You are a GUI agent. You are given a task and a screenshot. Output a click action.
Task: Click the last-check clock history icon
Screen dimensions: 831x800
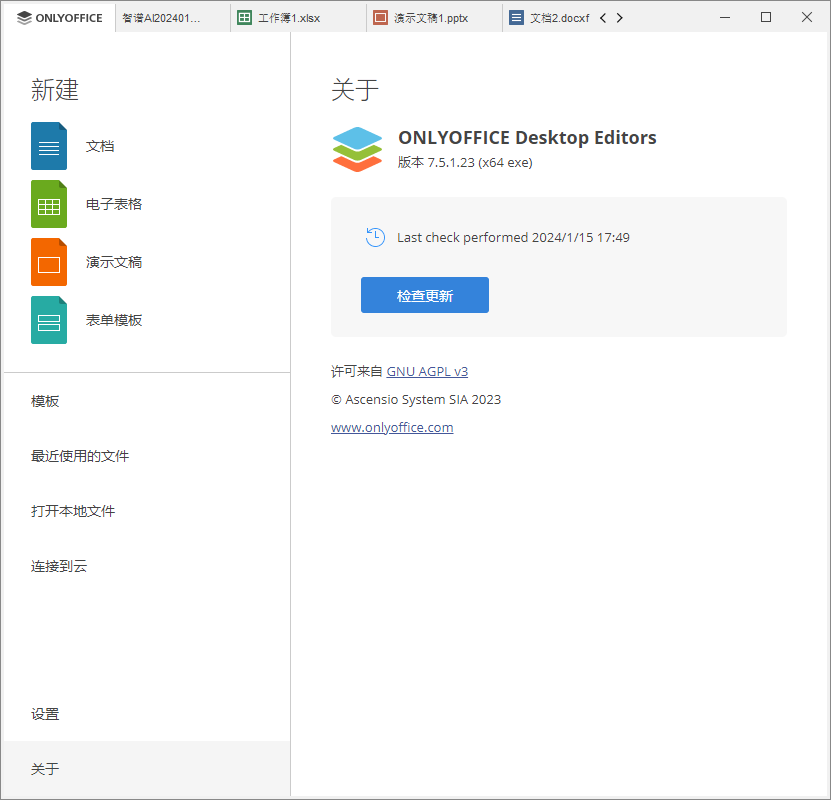(x=375, y=237)
